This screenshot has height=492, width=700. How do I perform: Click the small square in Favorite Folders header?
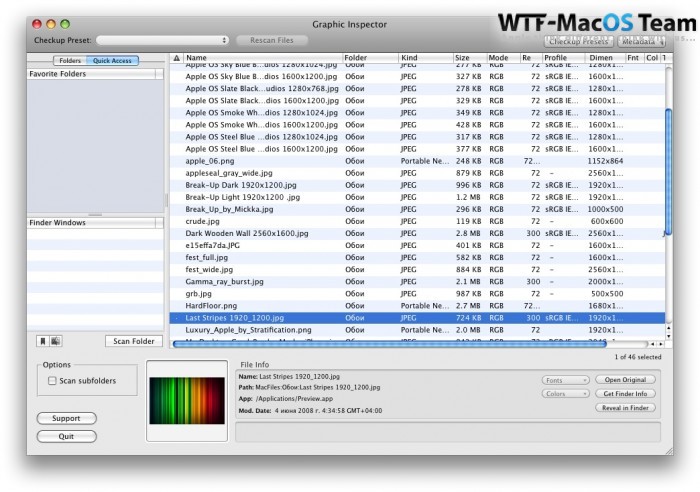click(159, 74)
